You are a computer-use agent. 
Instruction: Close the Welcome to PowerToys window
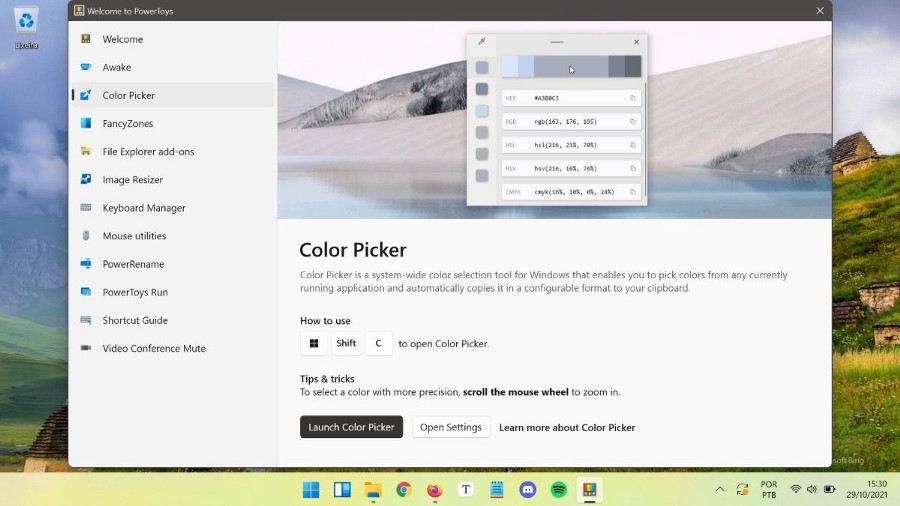(x=820, y=10)
